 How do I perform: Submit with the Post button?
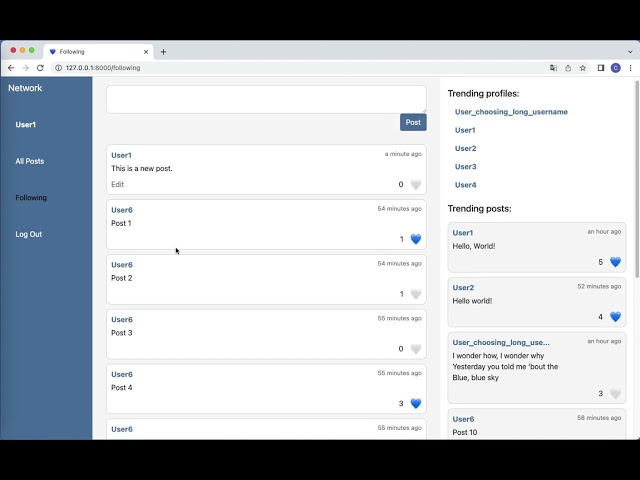point(413,122)
